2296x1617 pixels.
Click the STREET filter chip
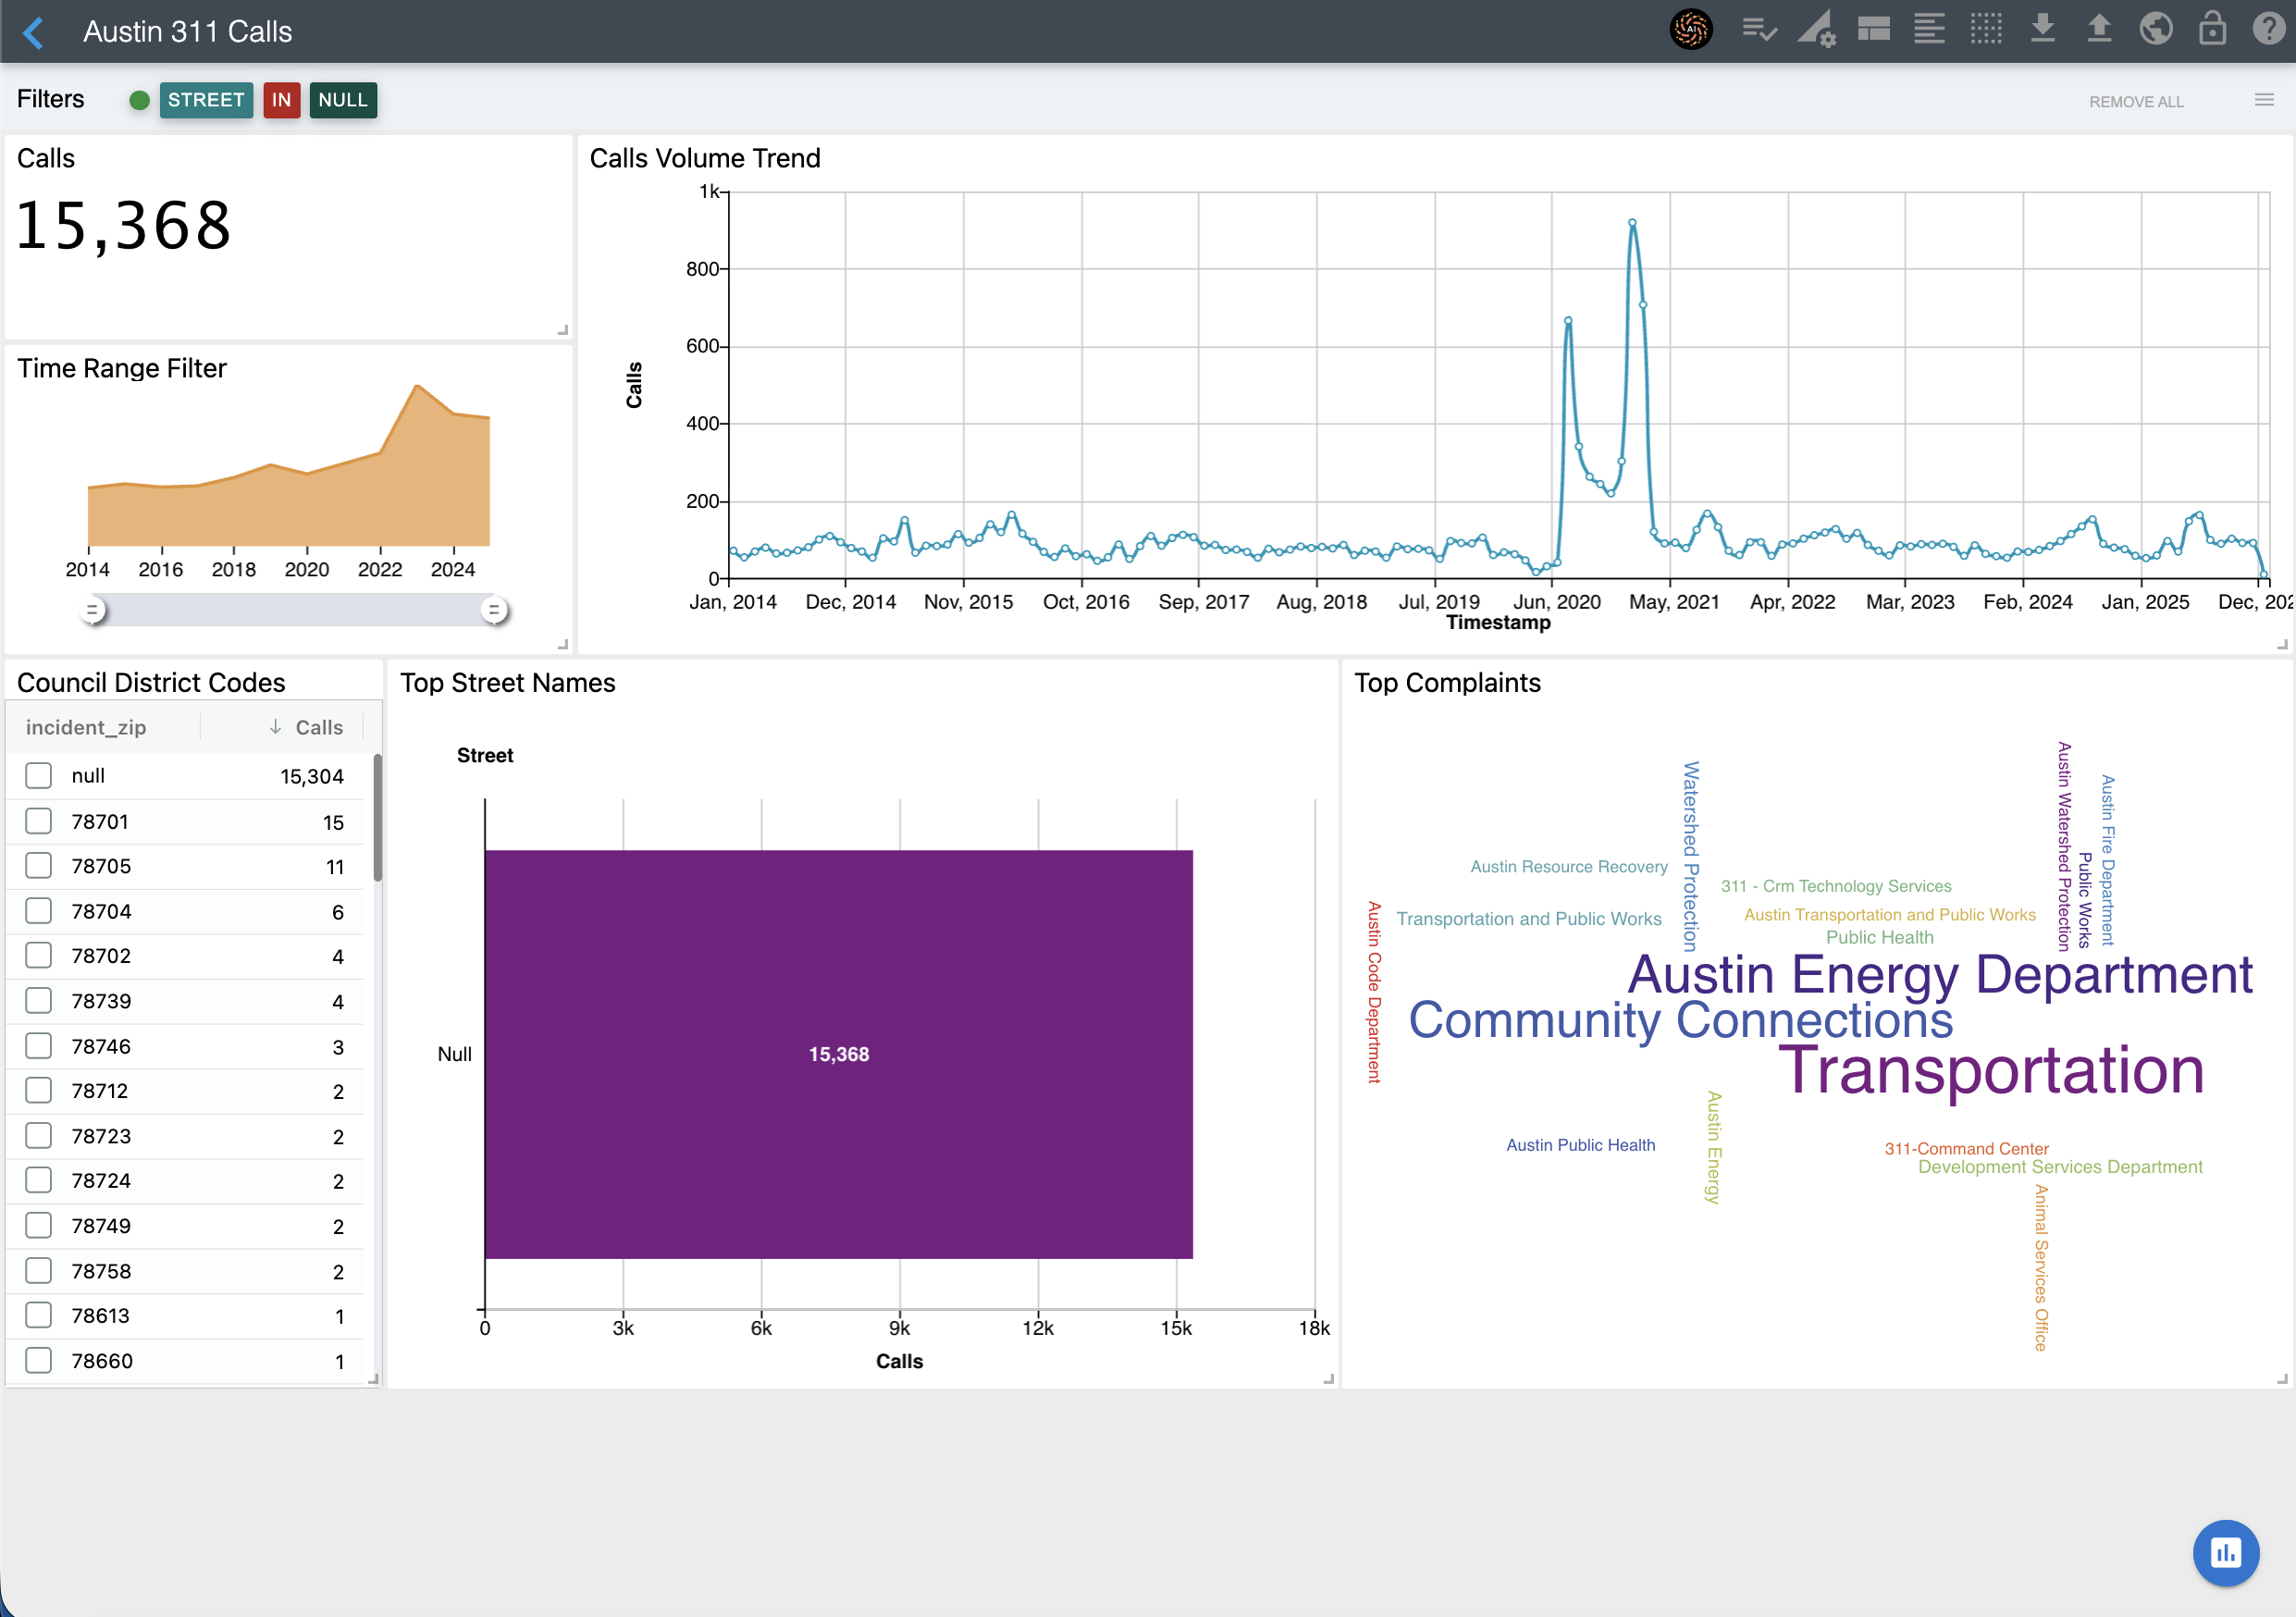point(206,100)
